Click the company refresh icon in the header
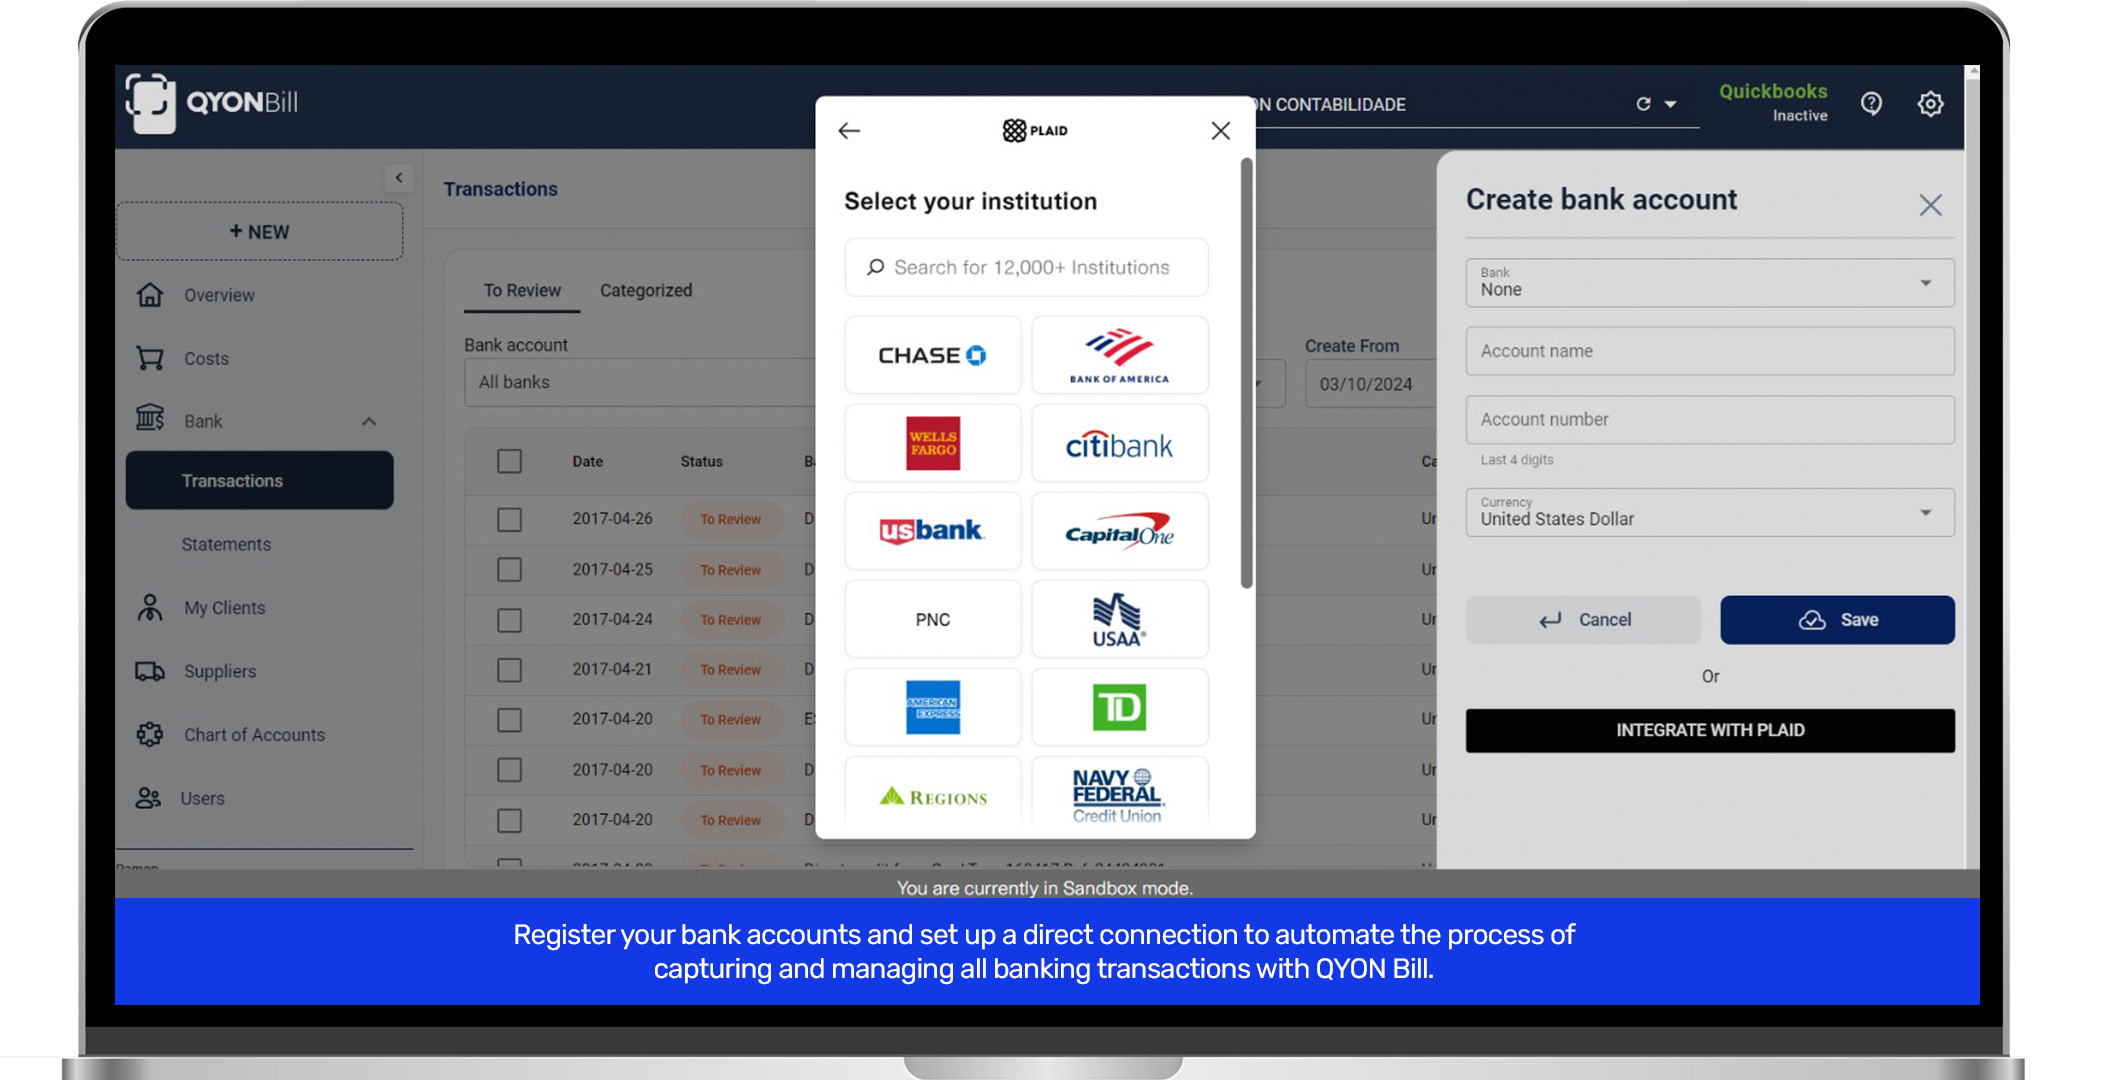 coord(1643,104)
